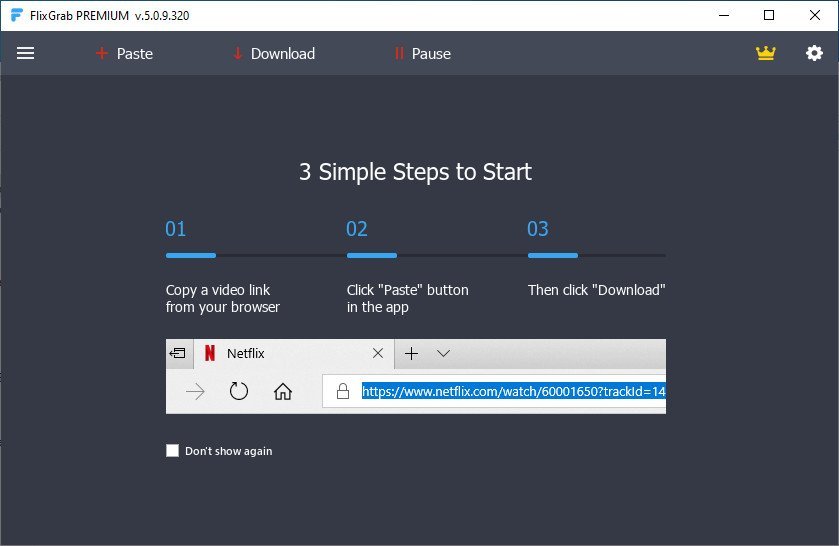Screen dimensions: 839x546
Task: Click the FlixGrab logo in title bar
Action: [x=17, y=15]
